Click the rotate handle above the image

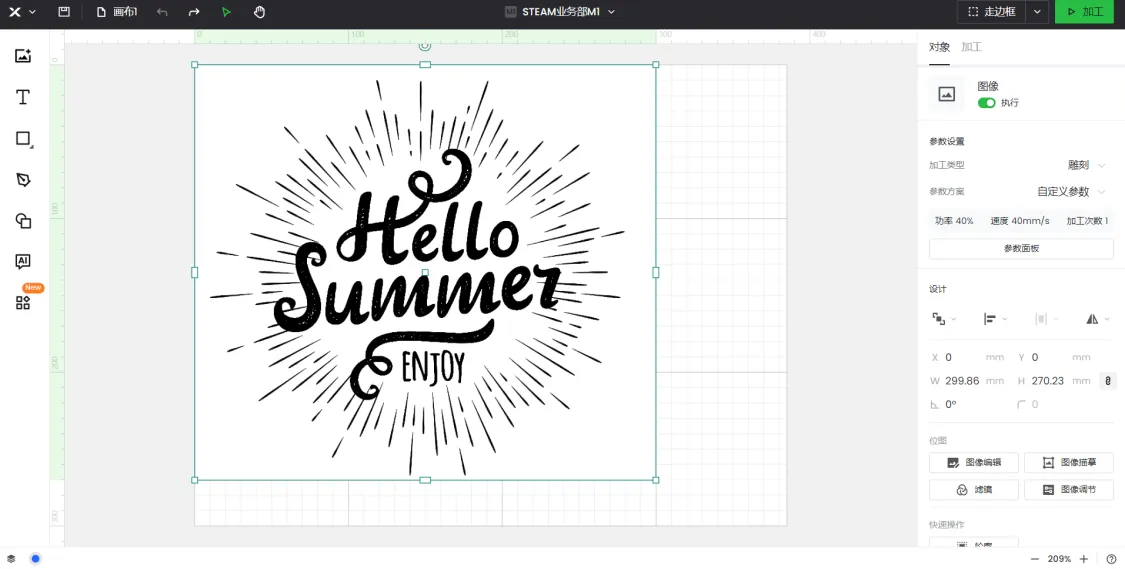pyautogui.click(x=425, y=46)
